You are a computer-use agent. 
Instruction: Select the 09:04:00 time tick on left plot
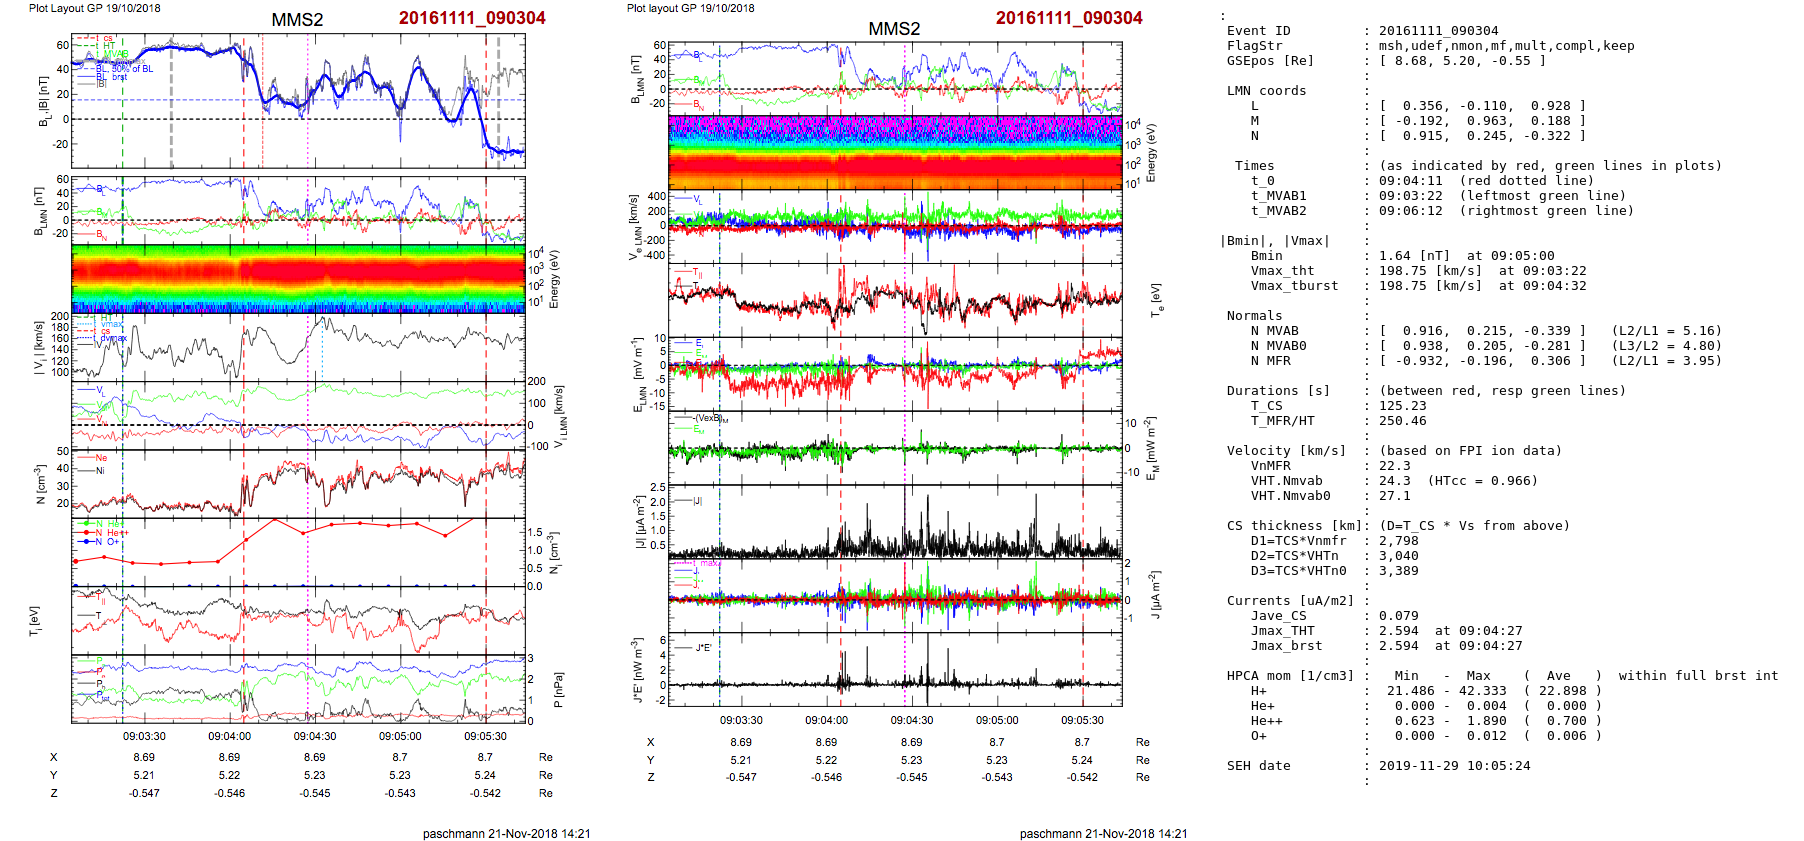pyautogui.click(x=229, y=736)
